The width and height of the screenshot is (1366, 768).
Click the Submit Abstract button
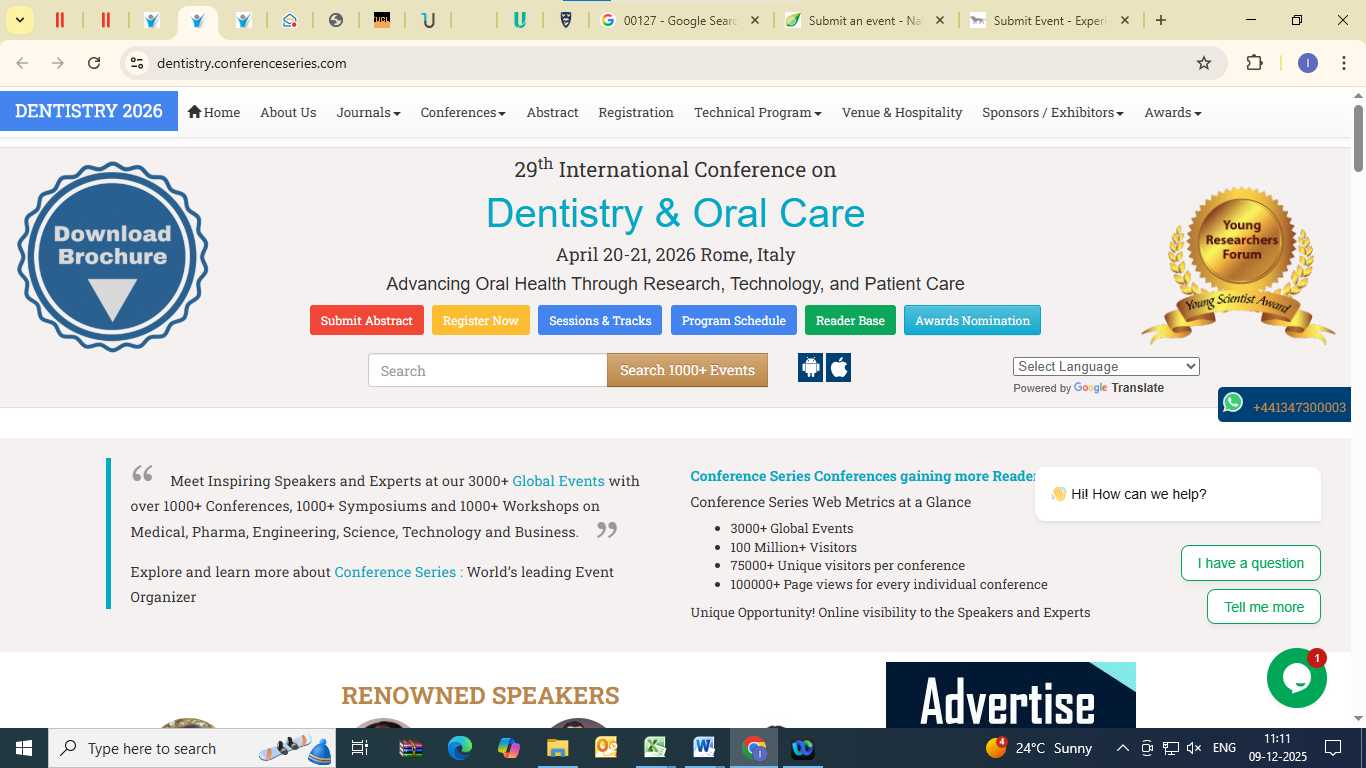[x=367, y=320]
